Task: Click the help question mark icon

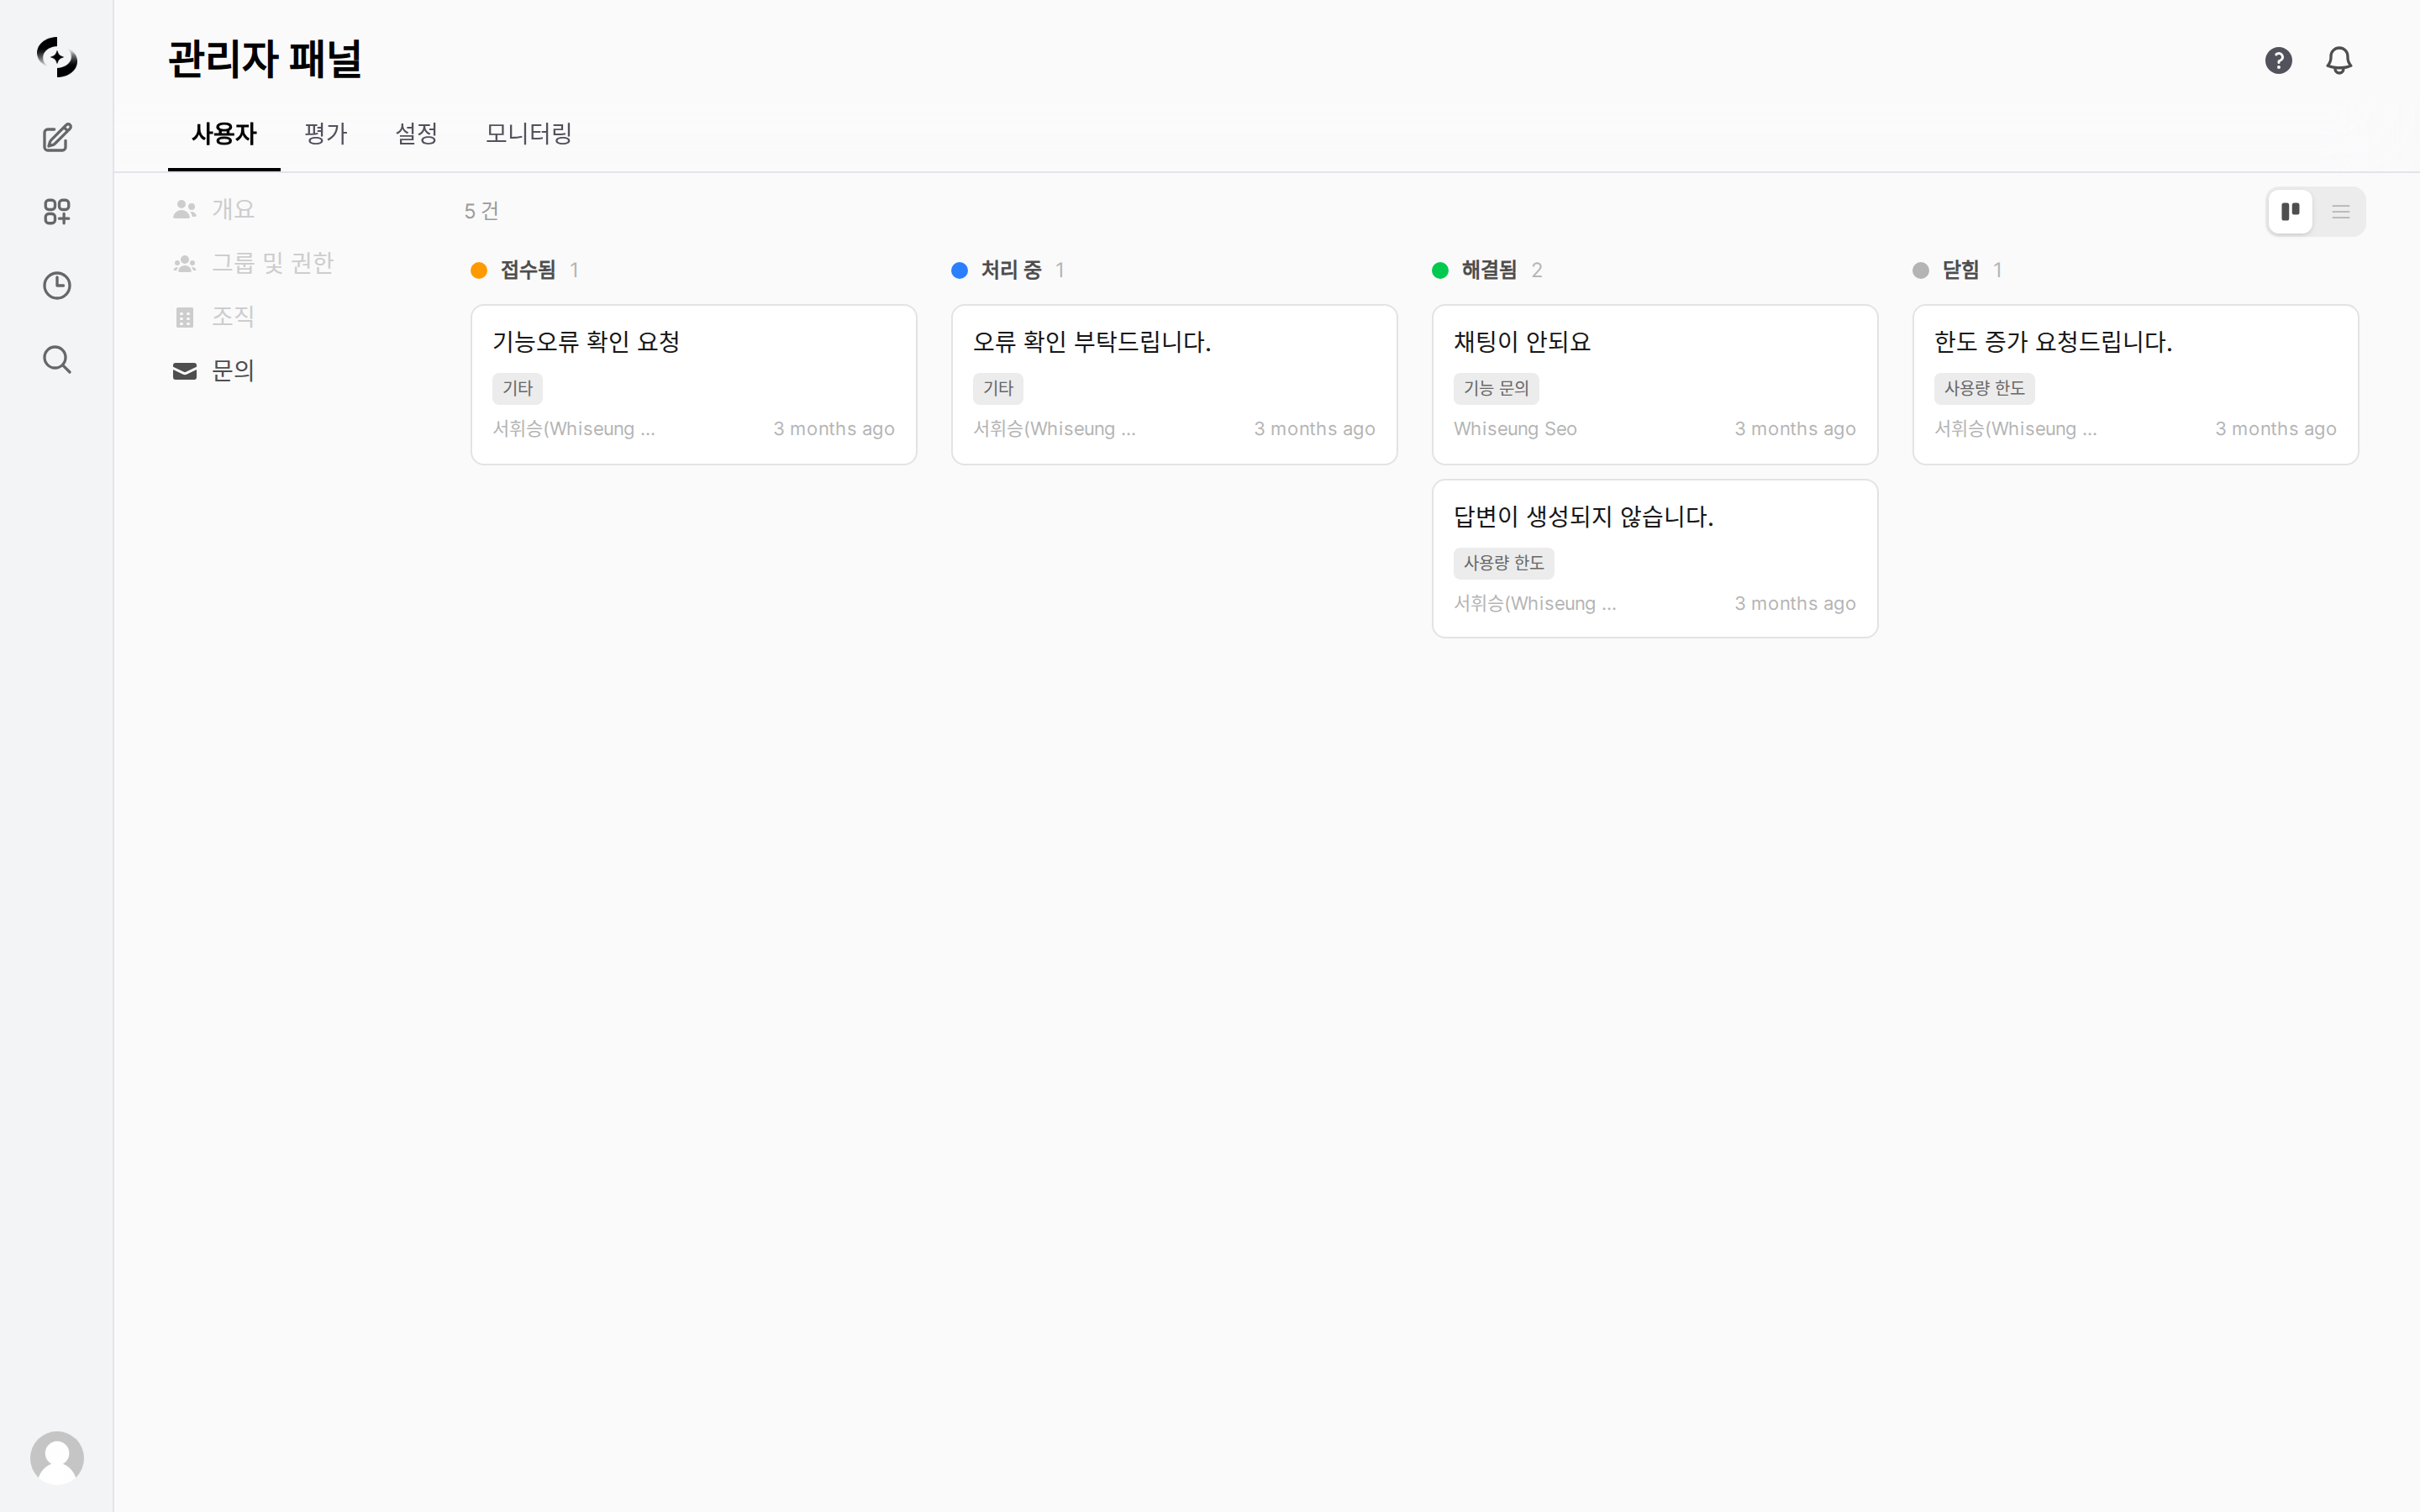Action: point(2278,60)
